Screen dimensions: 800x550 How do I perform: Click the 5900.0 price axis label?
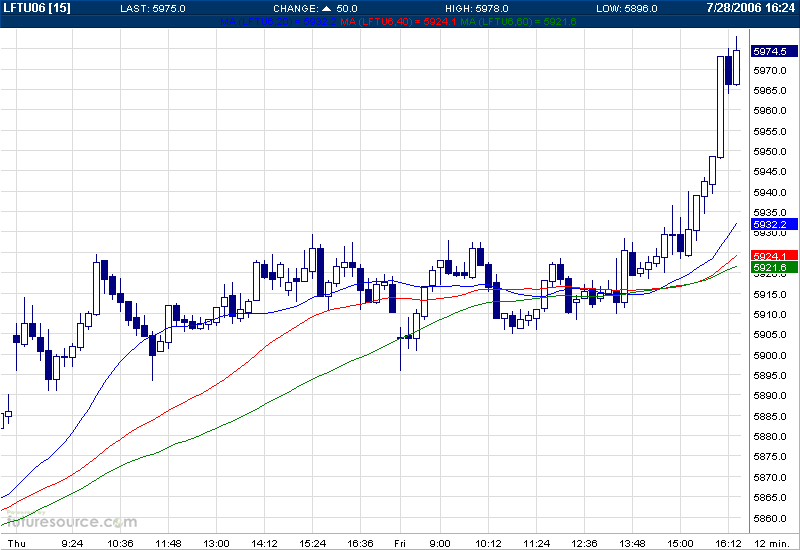770,355
